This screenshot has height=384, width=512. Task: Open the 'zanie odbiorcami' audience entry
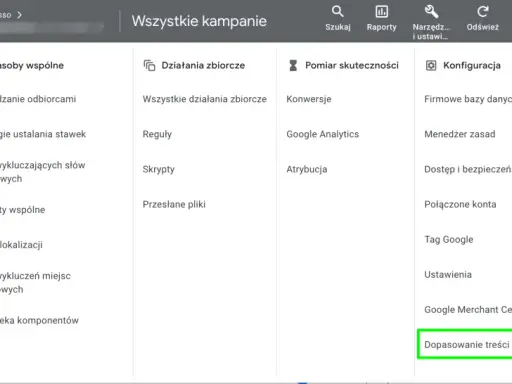[38, 99]
